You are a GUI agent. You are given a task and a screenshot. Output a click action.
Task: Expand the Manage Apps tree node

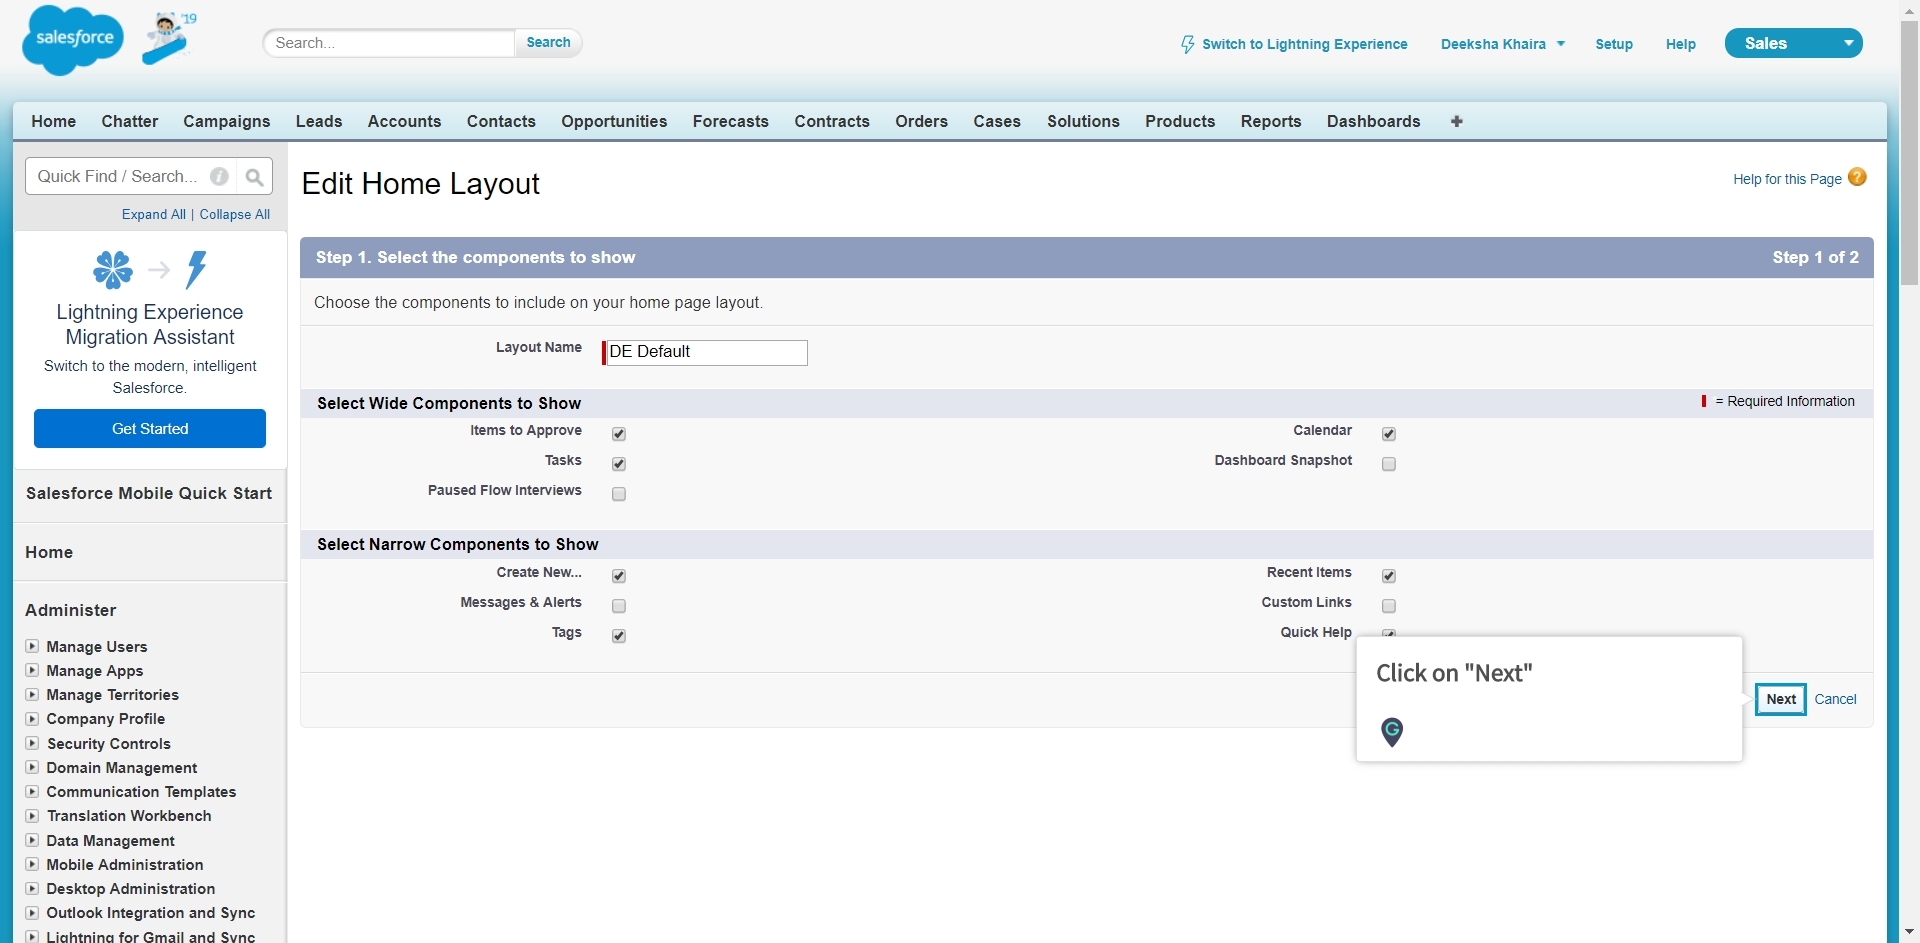click(x=32, y=670)
